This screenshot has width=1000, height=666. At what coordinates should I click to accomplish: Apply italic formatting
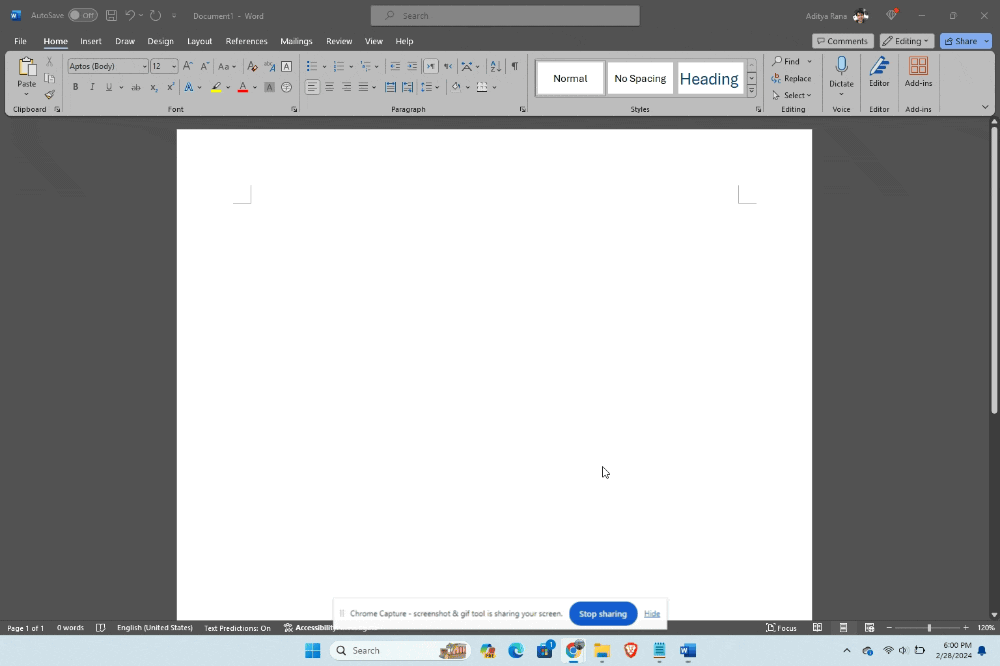coord(92,87)
